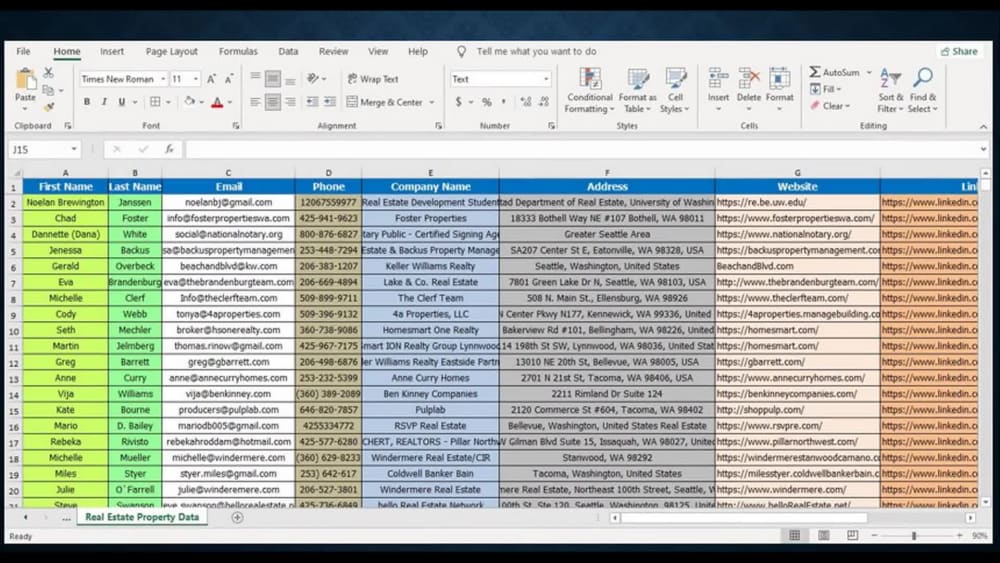Click the Fill Color paint bucket icon

click(189, 102)
